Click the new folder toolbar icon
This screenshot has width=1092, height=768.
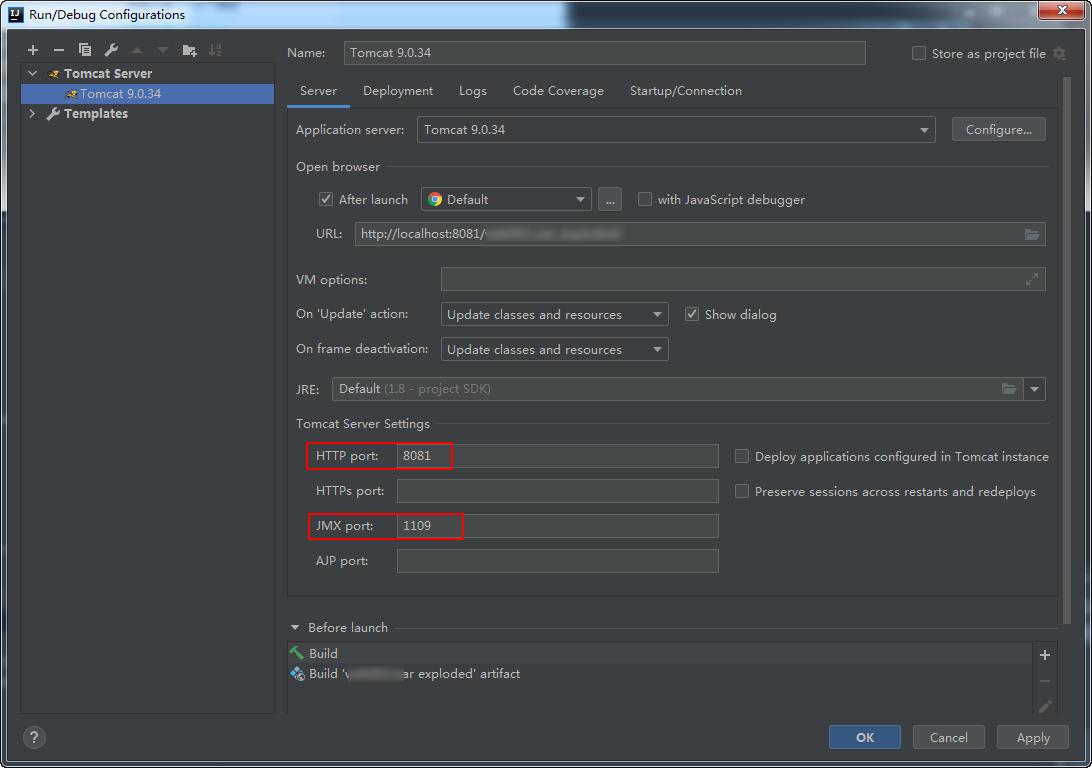click(x=189, y=50)
